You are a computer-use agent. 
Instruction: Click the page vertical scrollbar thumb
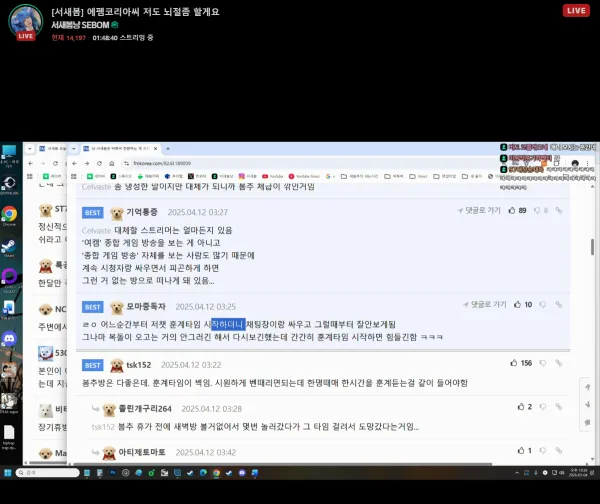[x=592, y=247]
